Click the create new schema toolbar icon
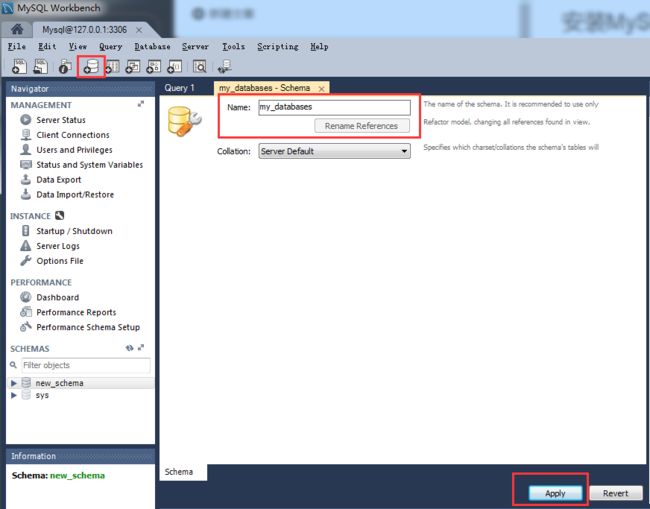The height and width of the screenshot is (509, 650). (x=91, y=66)
